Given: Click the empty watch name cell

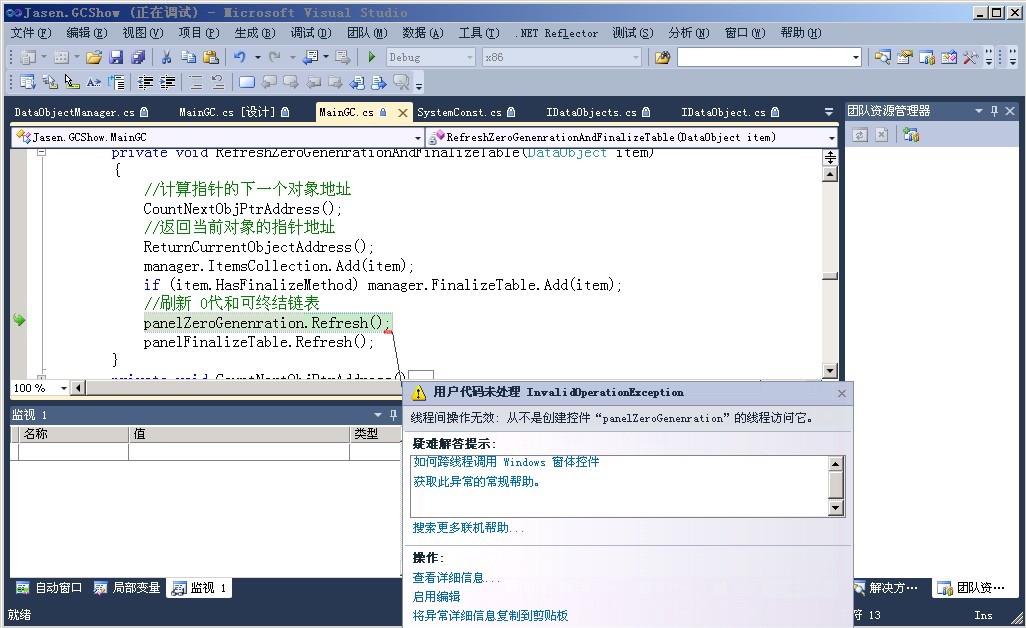Looking at the screenshot, I should (73, 452).
